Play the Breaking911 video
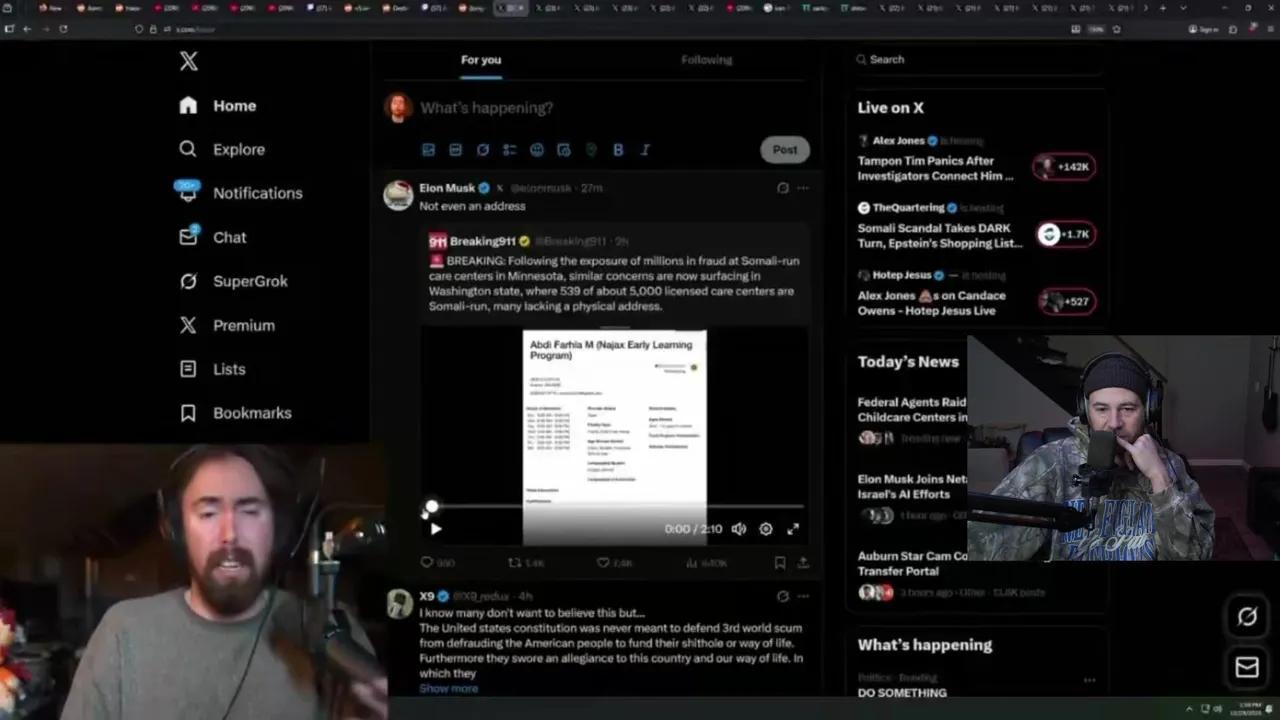This screenshot has width=1280, height=720. 435,529
